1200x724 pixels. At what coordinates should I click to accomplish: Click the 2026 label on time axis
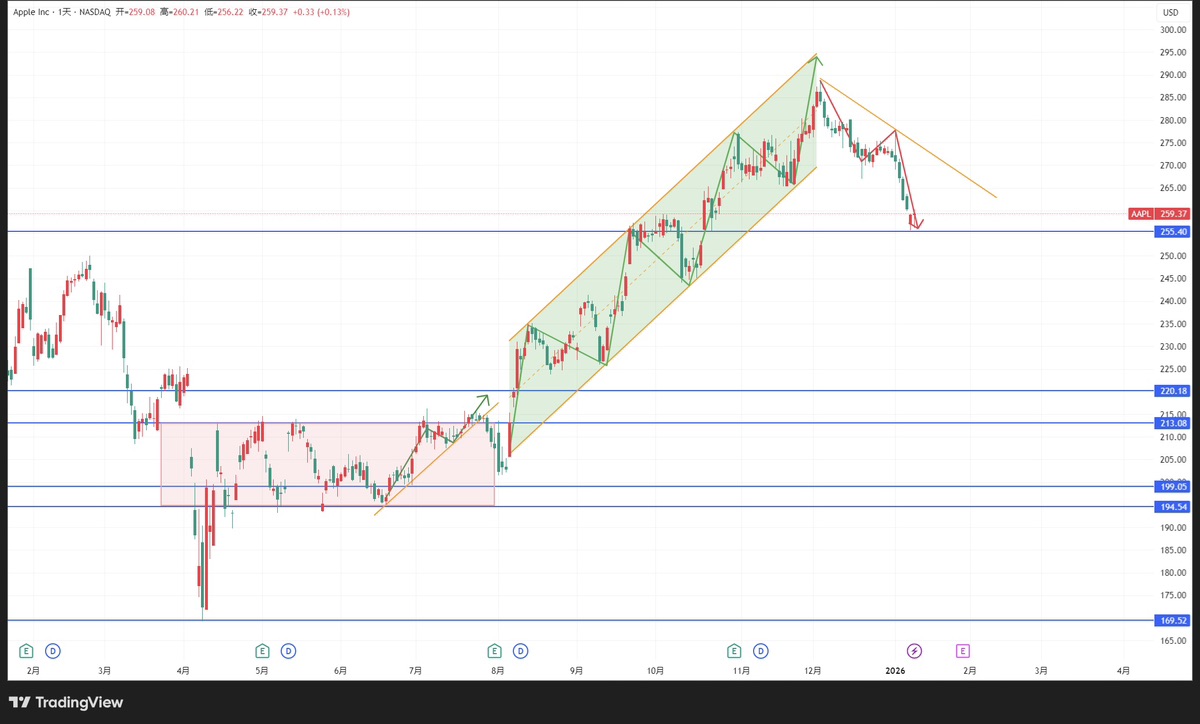[x=895, y=669]
